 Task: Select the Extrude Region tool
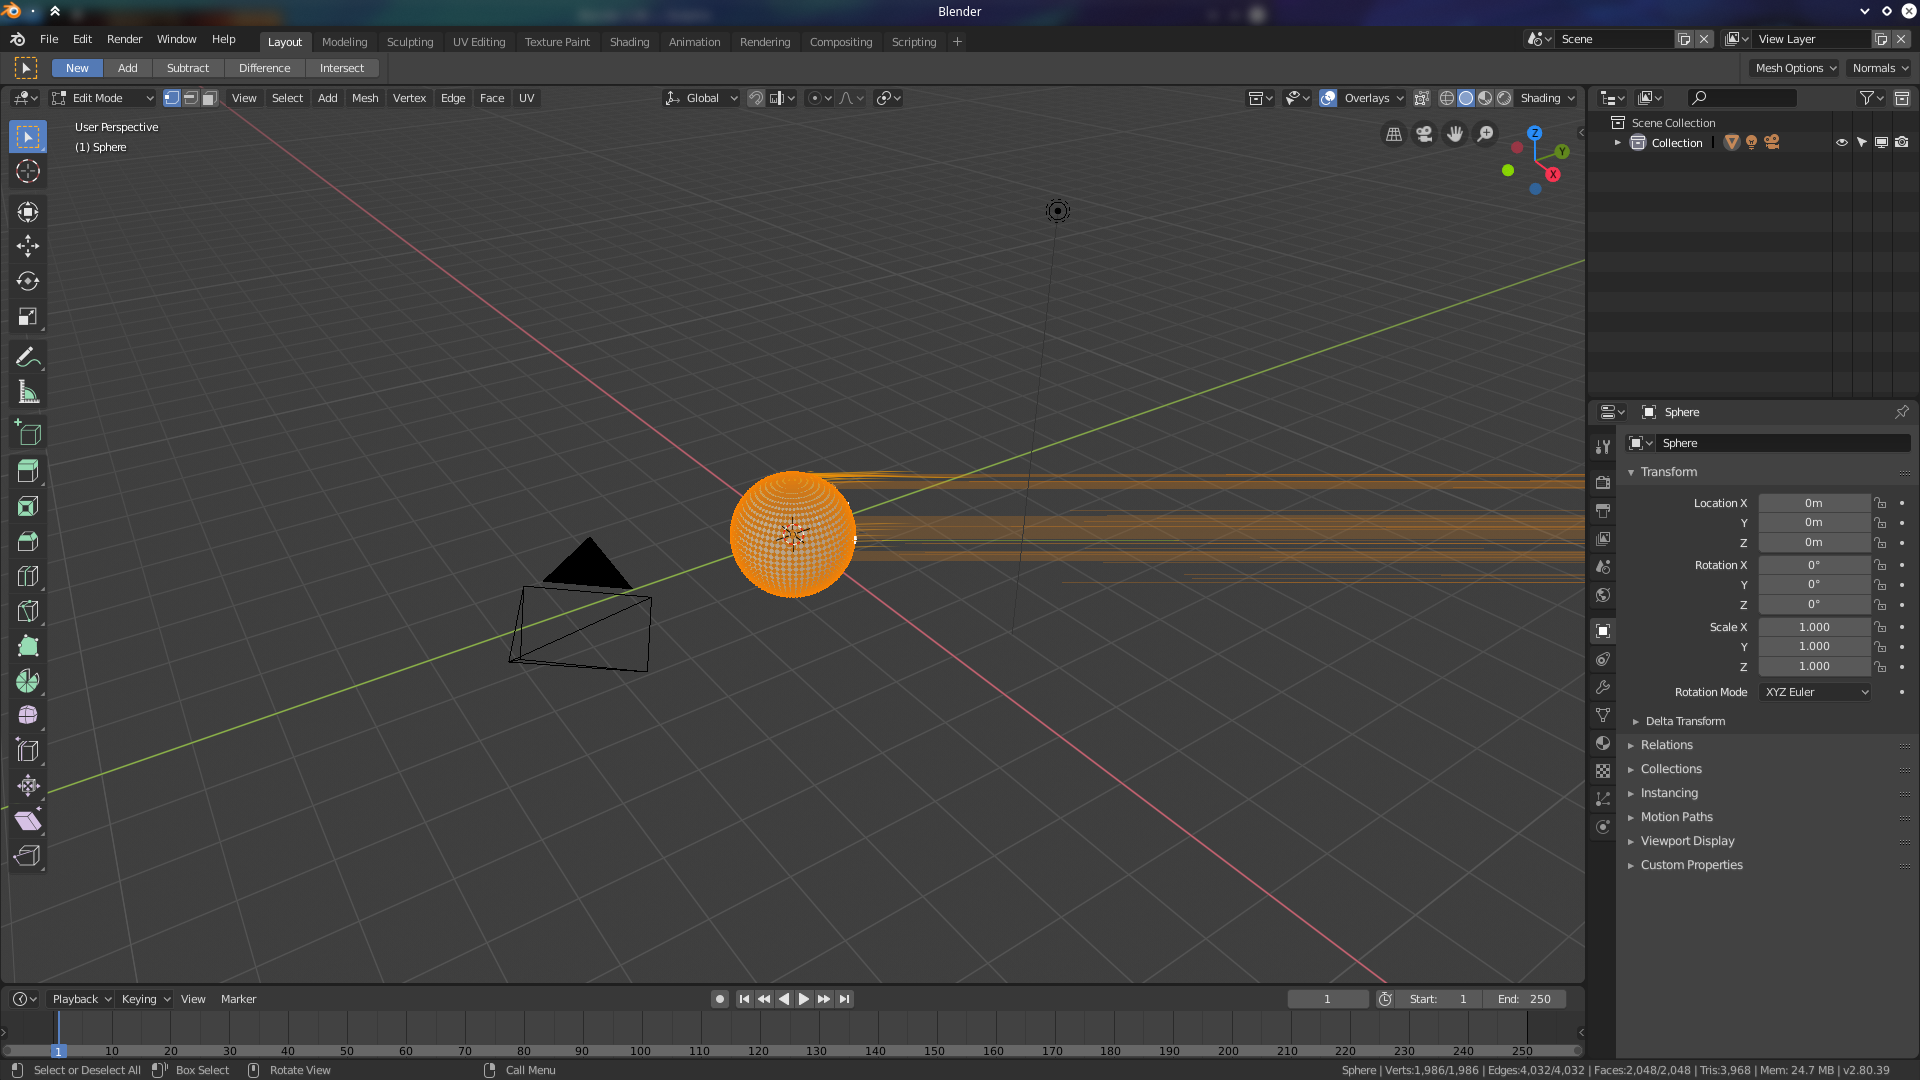pos(28,471)
